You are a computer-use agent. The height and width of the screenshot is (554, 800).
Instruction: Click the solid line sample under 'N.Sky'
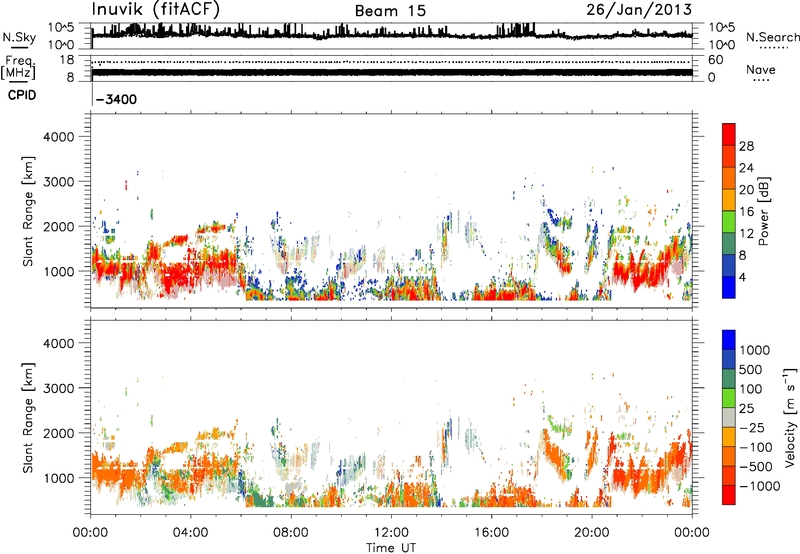tap(19, 48)
